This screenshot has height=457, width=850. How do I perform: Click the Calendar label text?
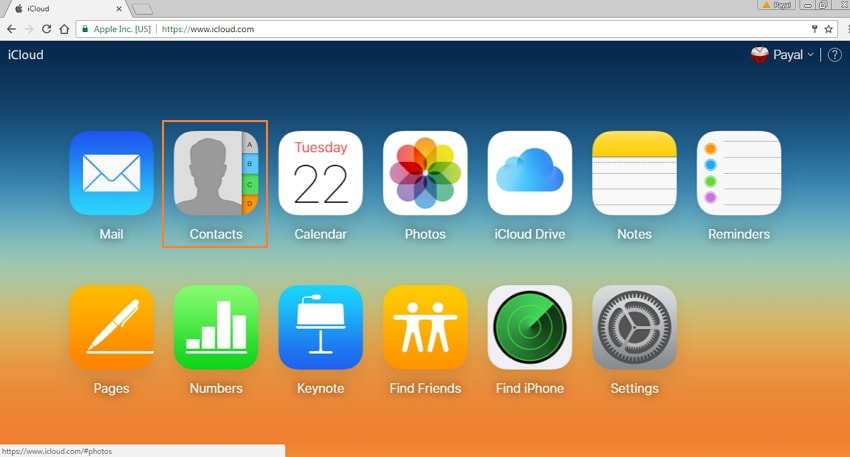click(x=320, y=234)
